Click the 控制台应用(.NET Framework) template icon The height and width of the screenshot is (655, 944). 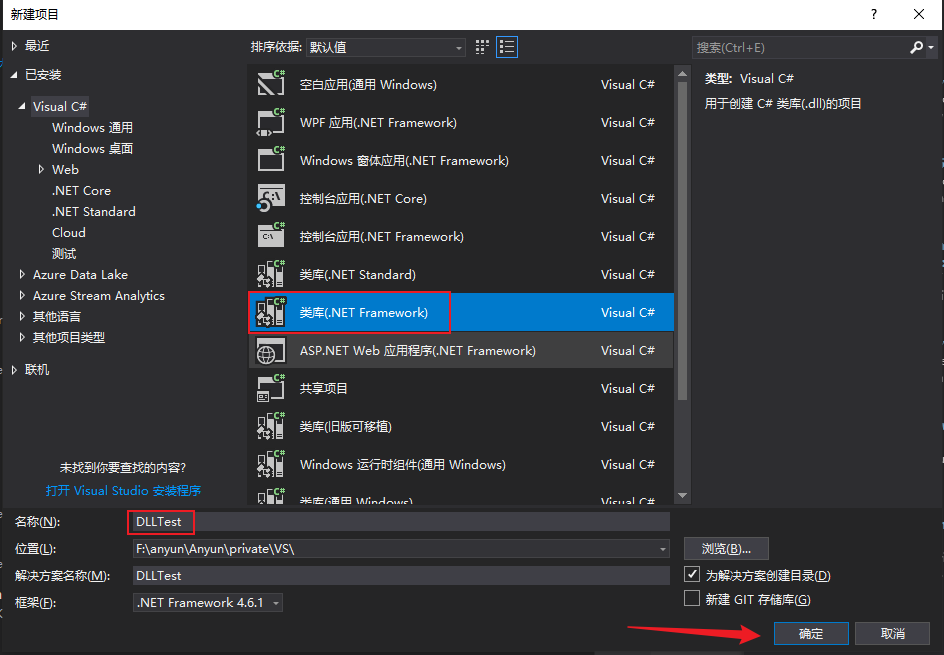click(271, 236)
